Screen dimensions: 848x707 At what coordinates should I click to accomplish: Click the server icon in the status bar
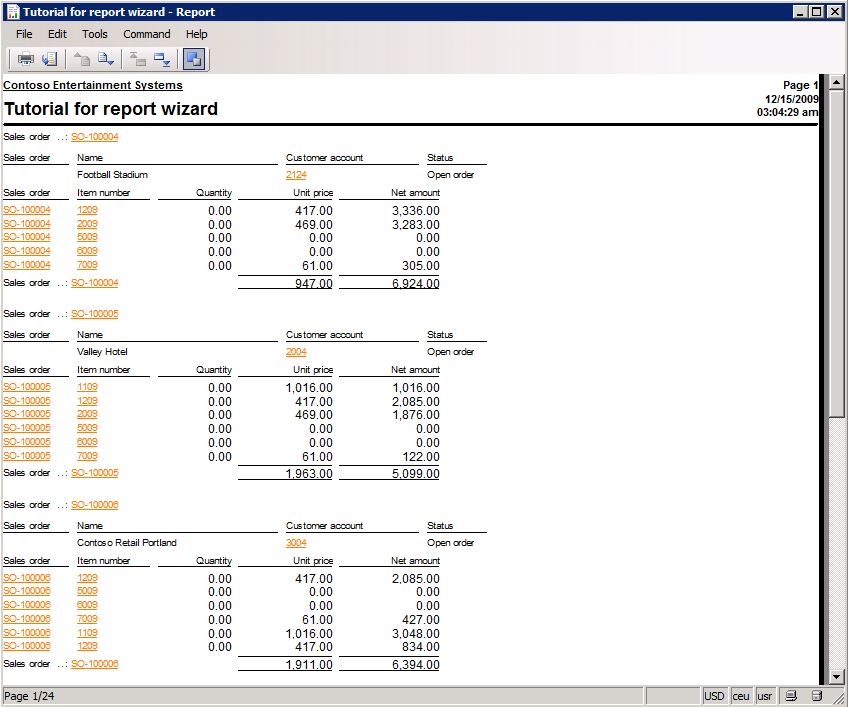tap(817, 696)
